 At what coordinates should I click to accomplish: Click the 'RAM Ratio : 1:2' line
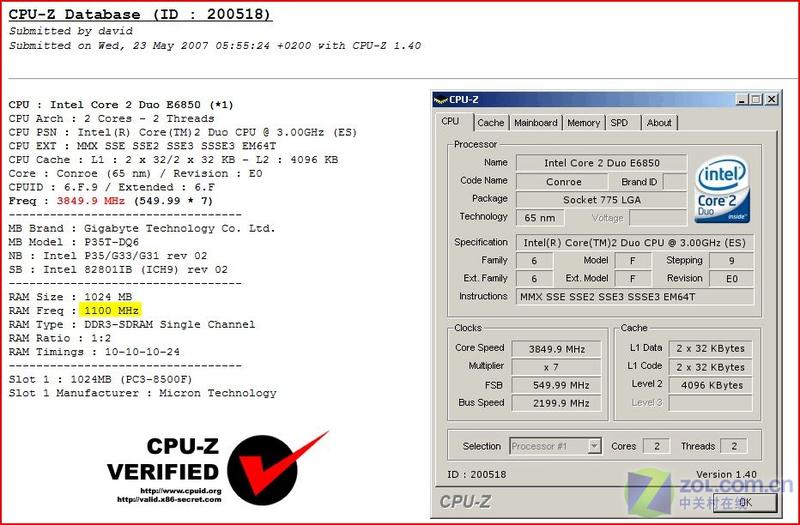(x=60, y=338)
